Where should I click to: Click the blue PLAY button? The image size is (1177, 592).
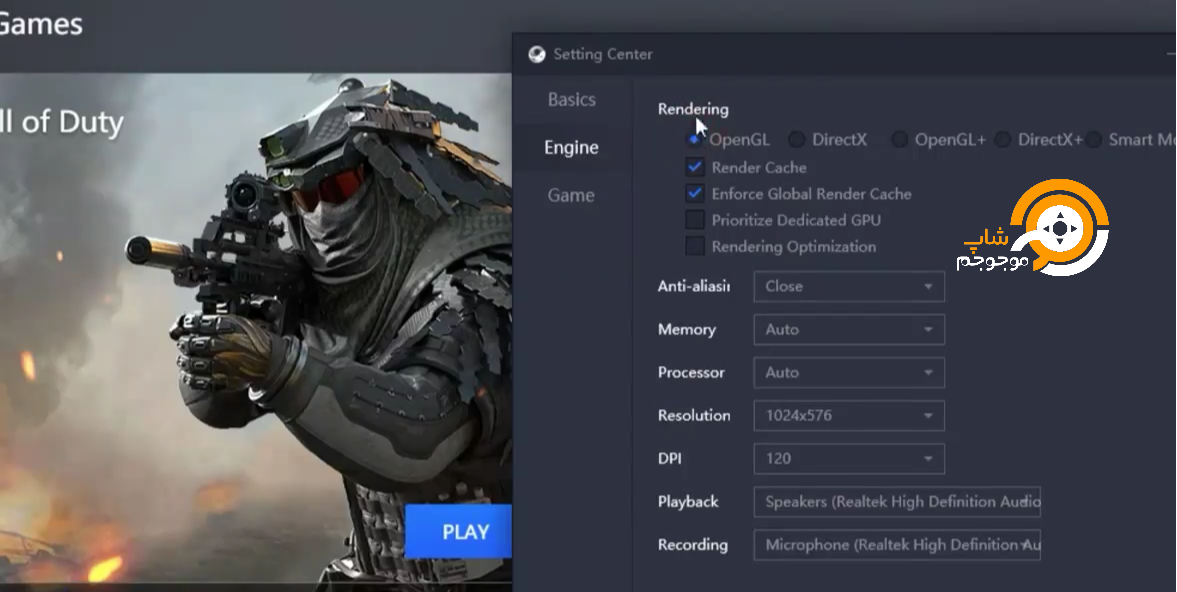point(459,532)
